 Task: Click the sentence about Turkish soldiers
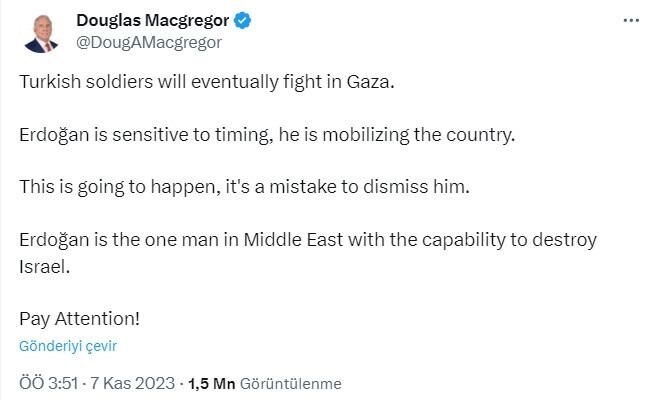(x=207, y=82)
